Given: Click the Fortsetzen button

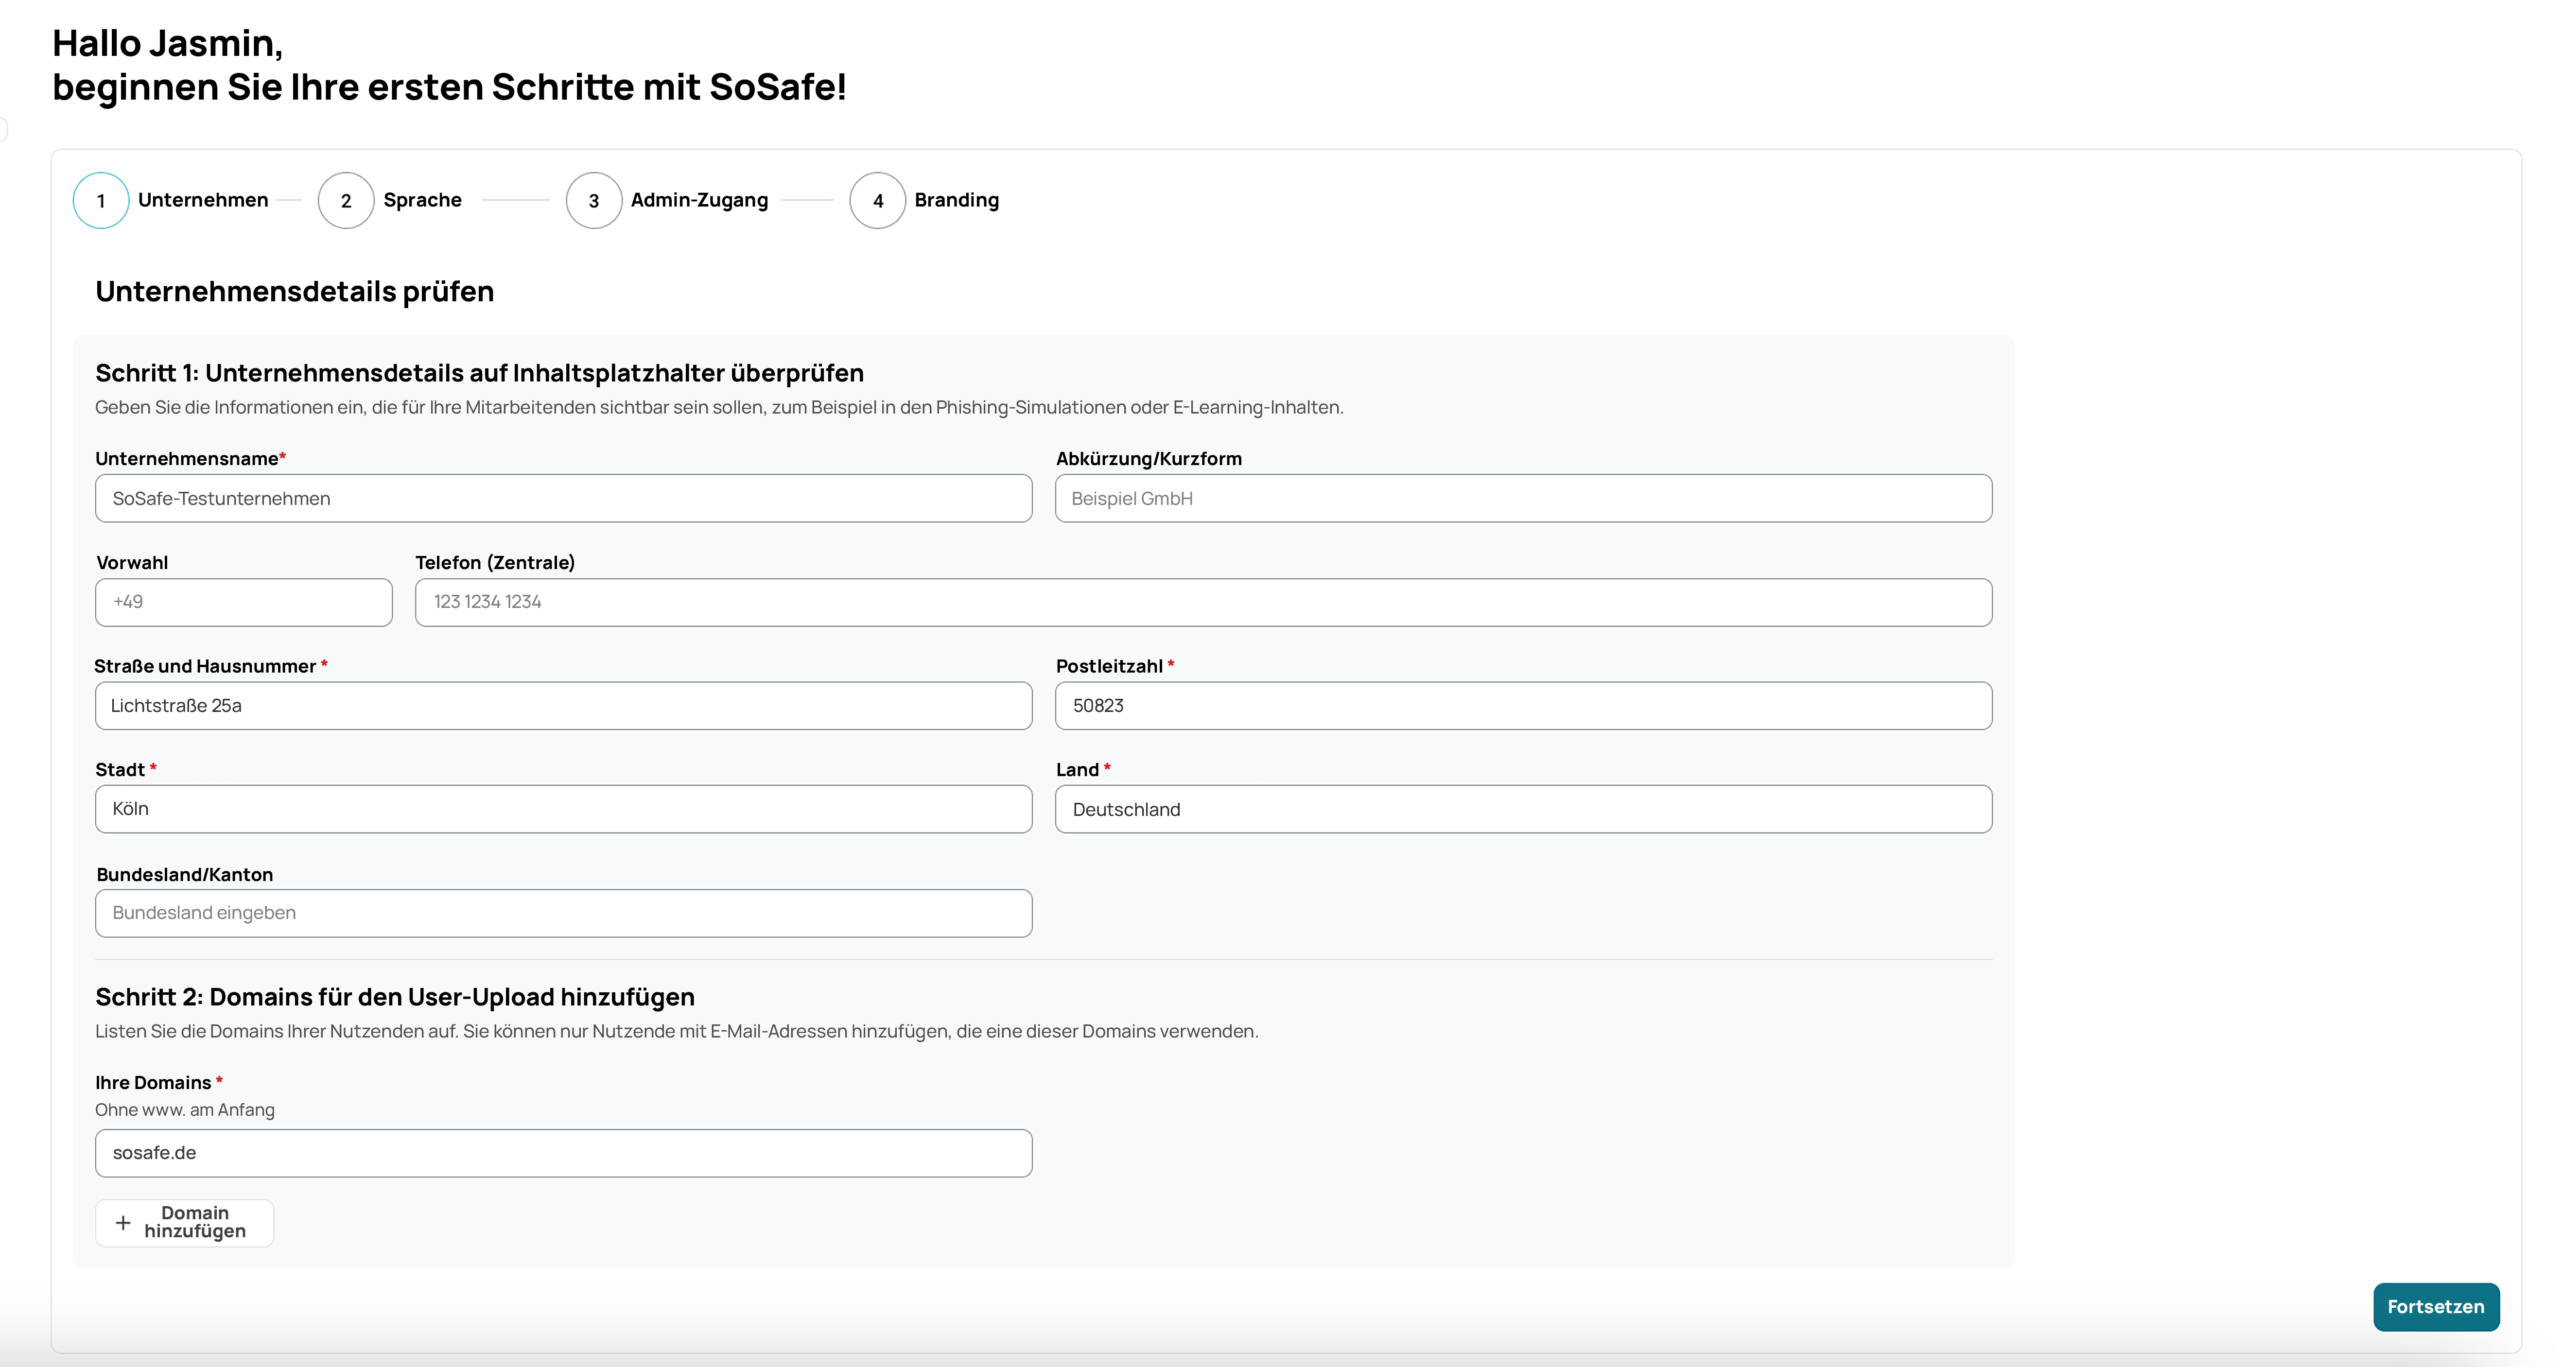Looking at the screenshot, I should pos(2436,1306).
